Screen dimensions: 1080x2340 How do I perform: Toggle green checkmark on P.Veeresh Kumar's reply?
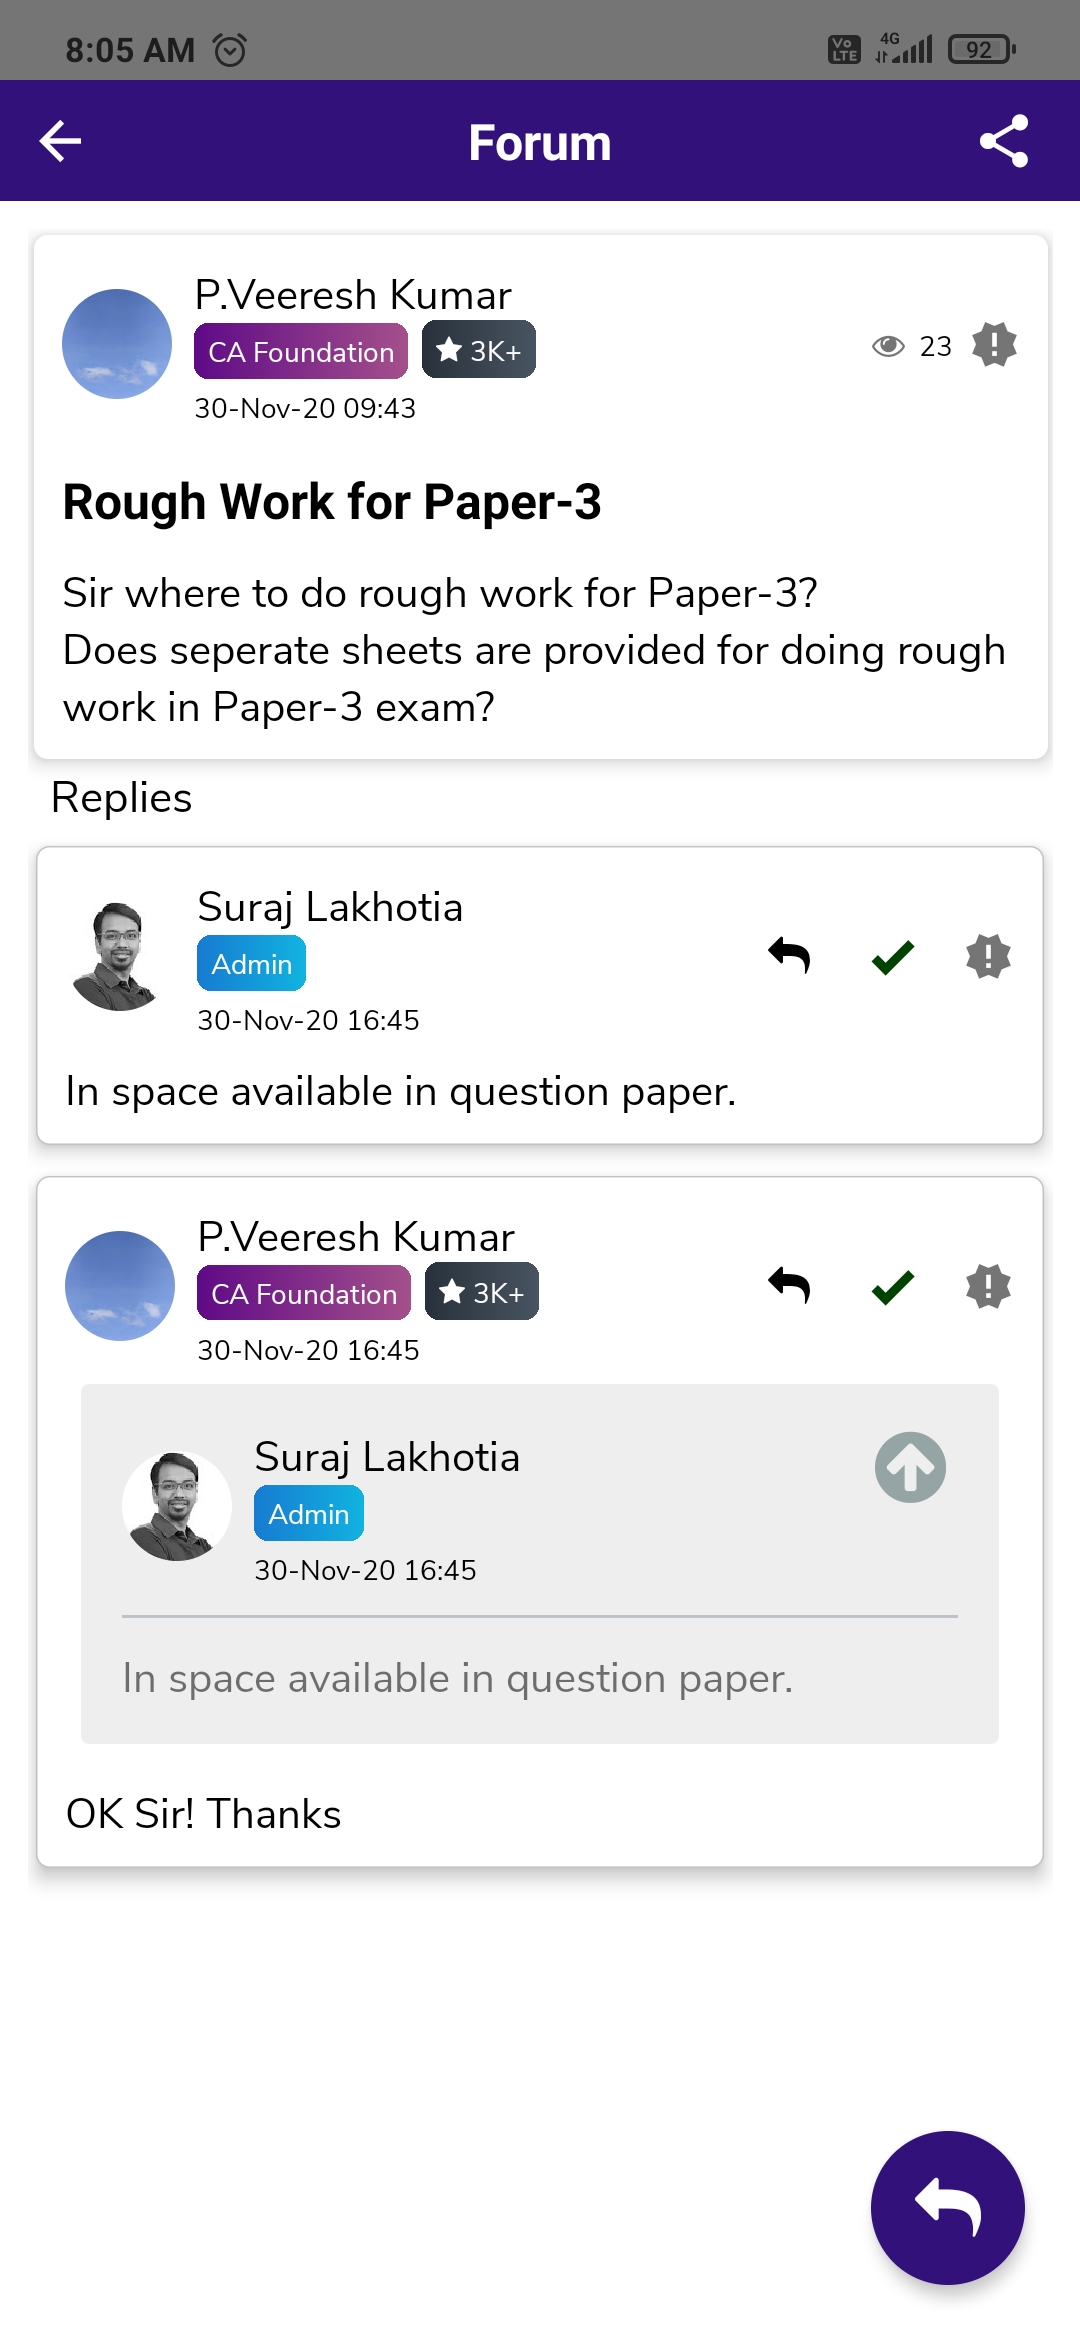pyautogui.click(x=892, y=1286)
